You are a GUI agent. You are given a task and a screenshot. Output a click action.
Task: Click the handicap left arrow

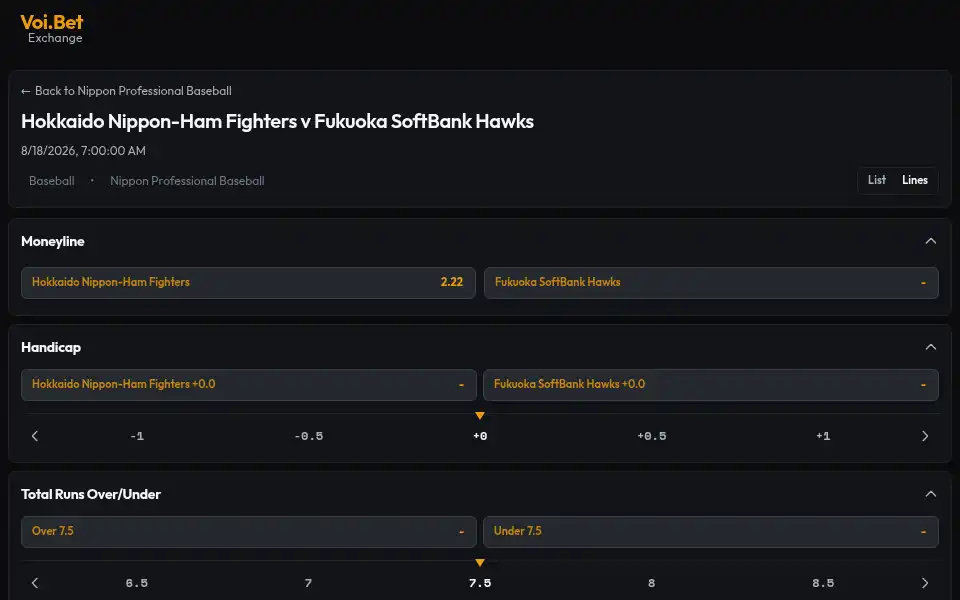click(x=35, y=436)
